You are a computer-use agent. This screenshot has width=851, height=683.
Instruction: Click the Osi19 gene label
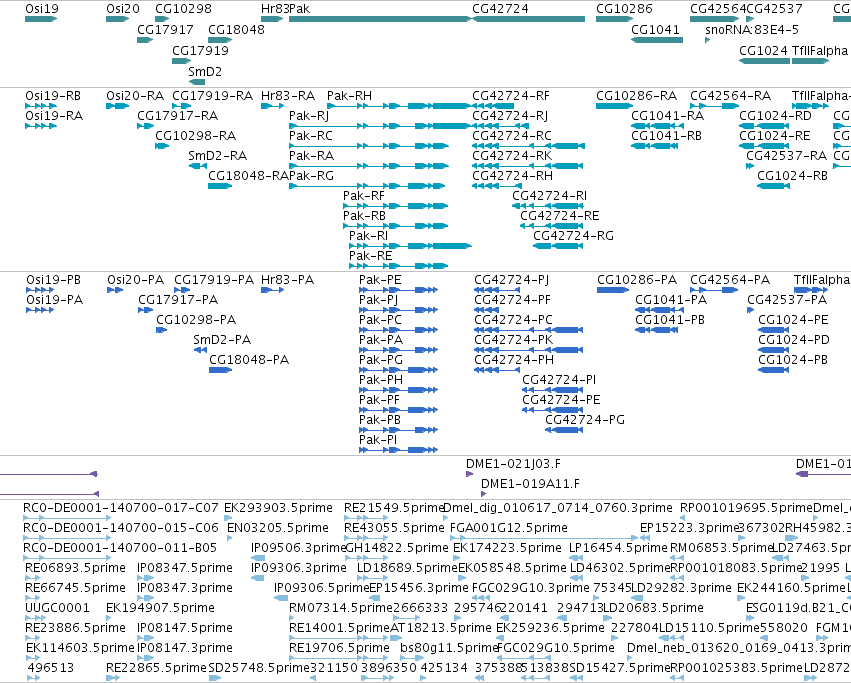coord(42,9)
